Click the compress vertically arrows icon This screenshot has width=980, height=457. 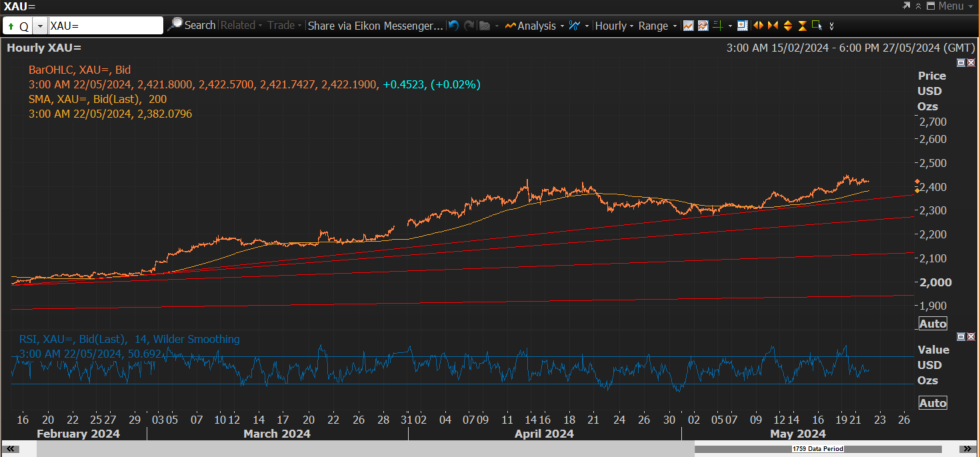(802, 26)
